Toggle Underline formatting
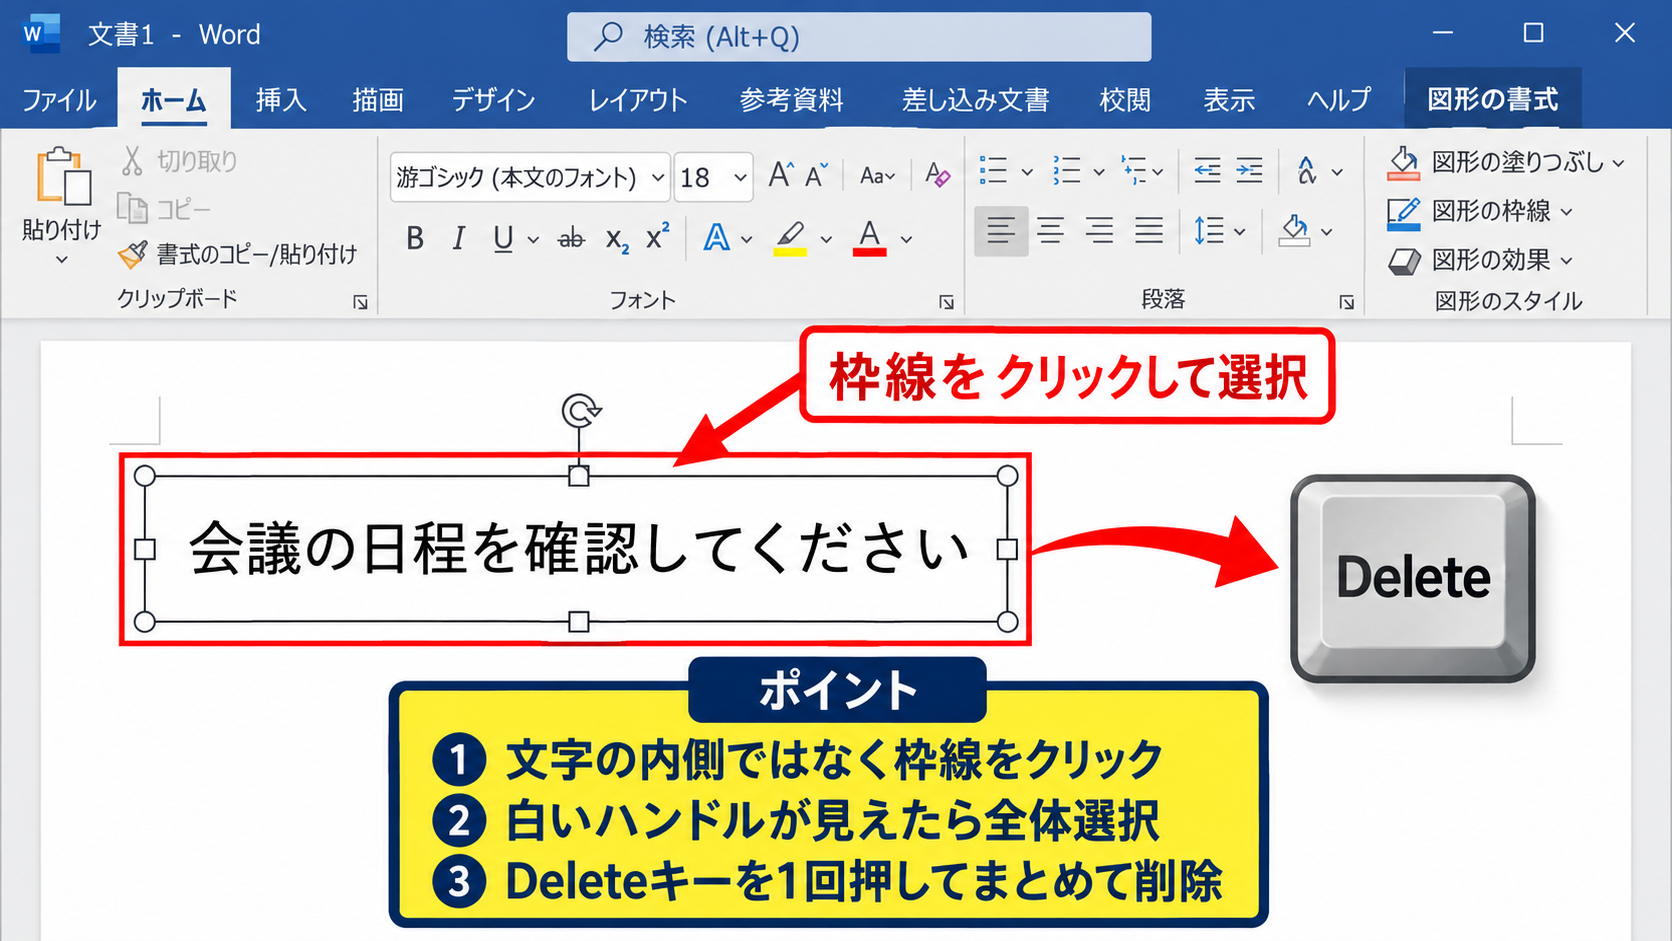The width and height of the screenshot is (1672, 941). (503, 239)
